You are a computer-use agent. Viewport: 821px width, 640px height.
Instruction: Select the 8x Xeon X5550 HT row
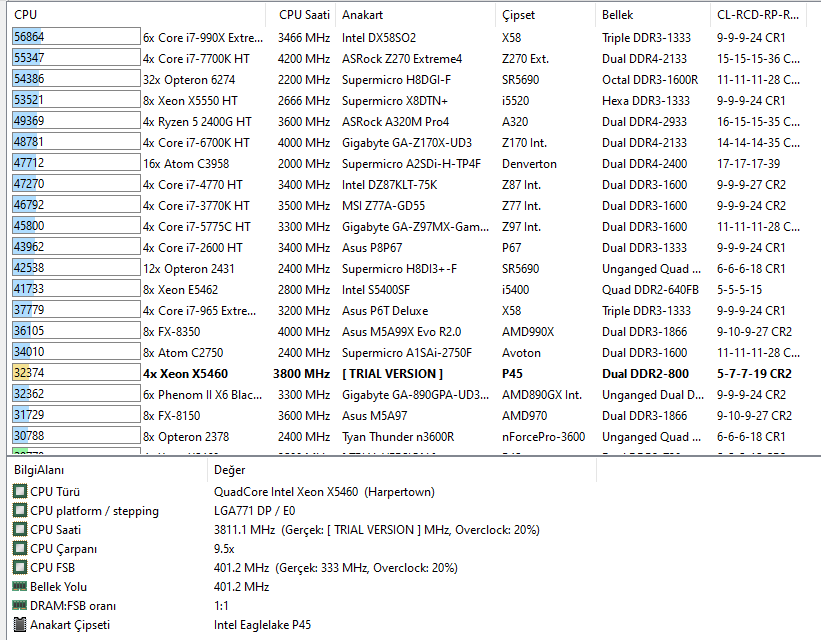point(410,101)
